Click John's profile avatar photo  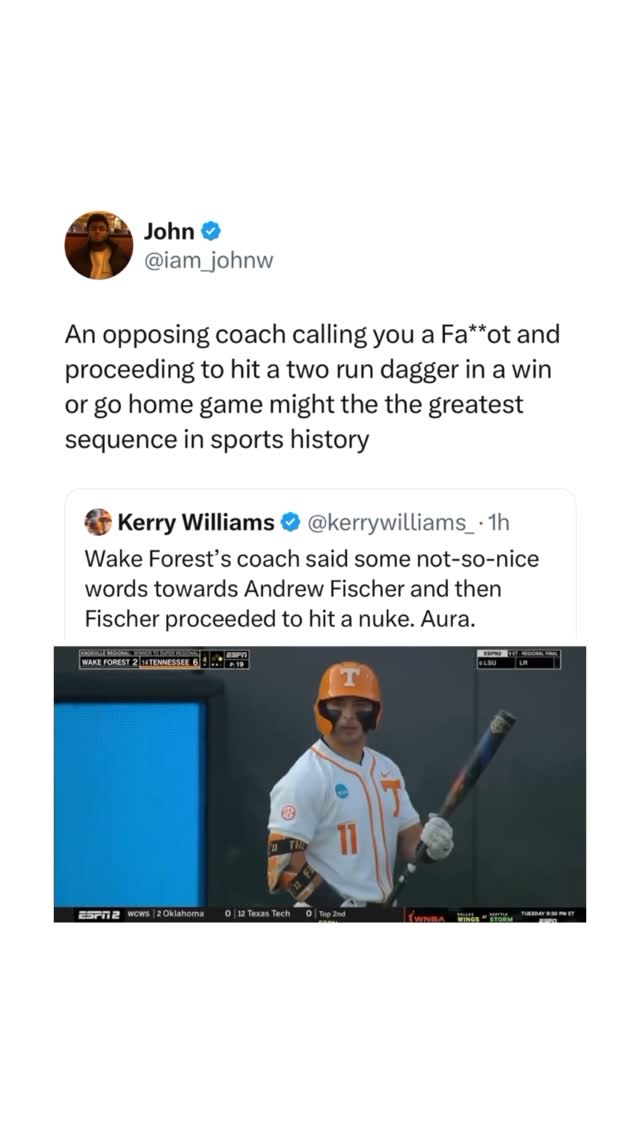pos(99,245)
